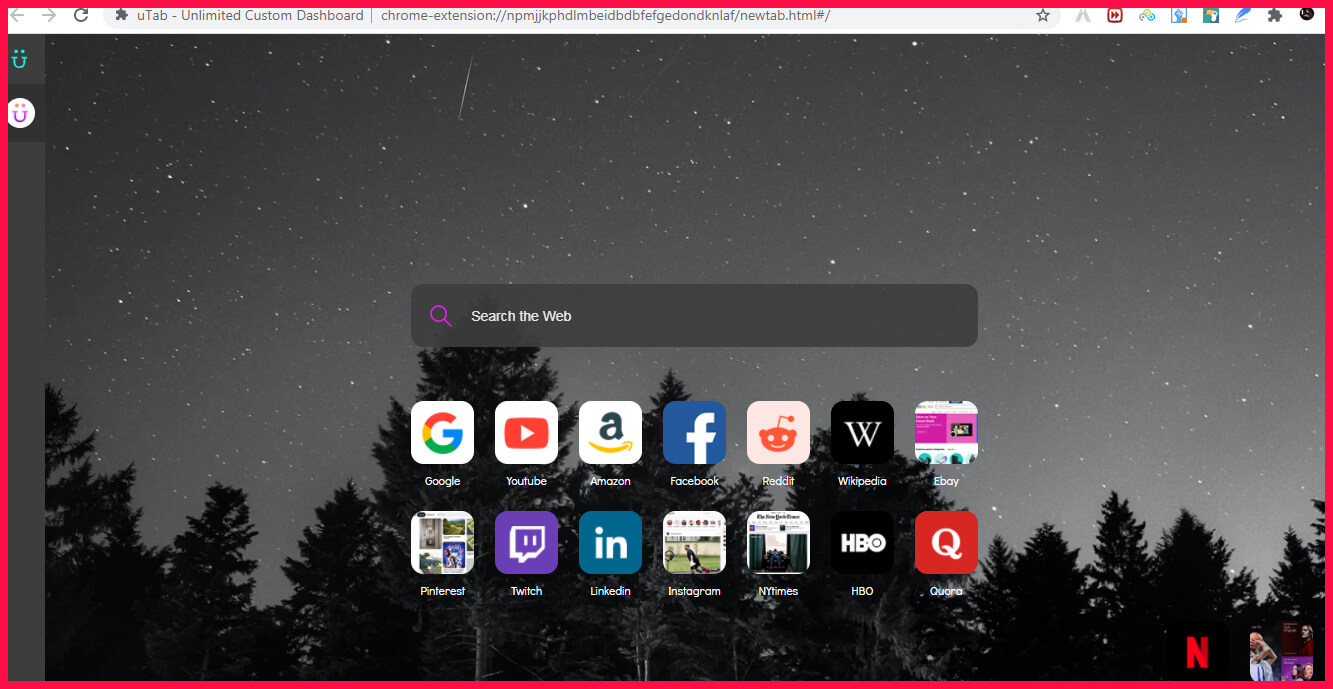Bookmark this page with the star icon
Screen dimensions: 1333x689
pos(1043,15)
